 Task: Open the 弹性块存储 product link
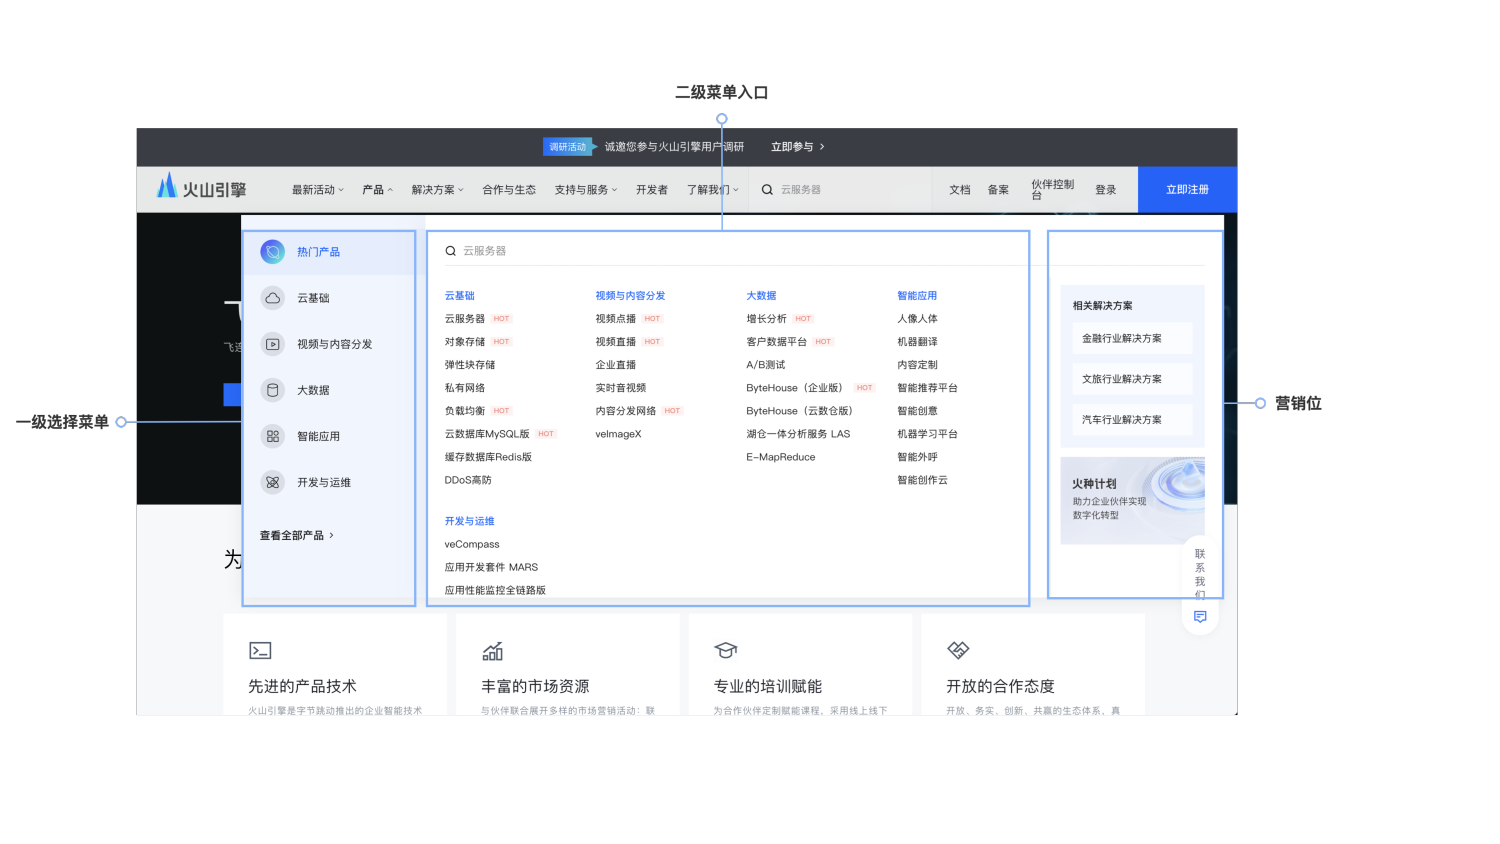point(470,365)
